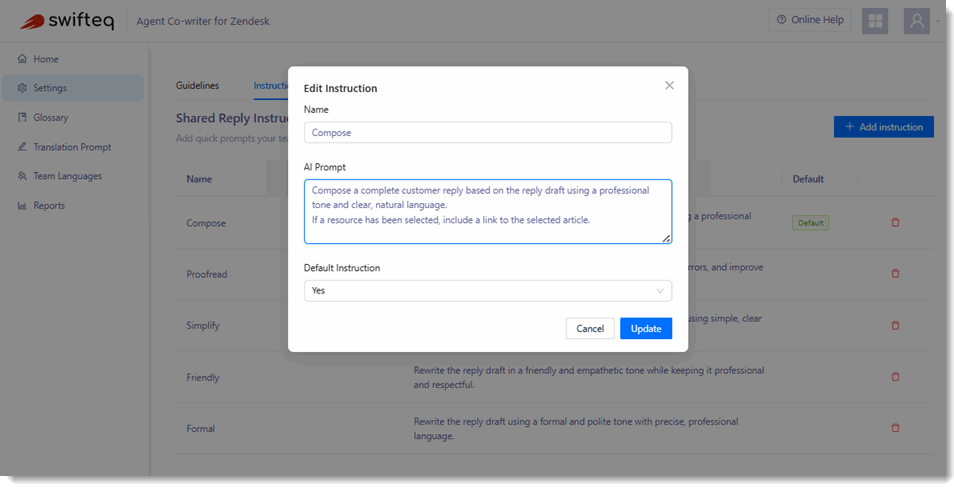Click the Cancel button
Image resolution: width=954 pixels, height=487 pixels.
[x=590, y=329]
